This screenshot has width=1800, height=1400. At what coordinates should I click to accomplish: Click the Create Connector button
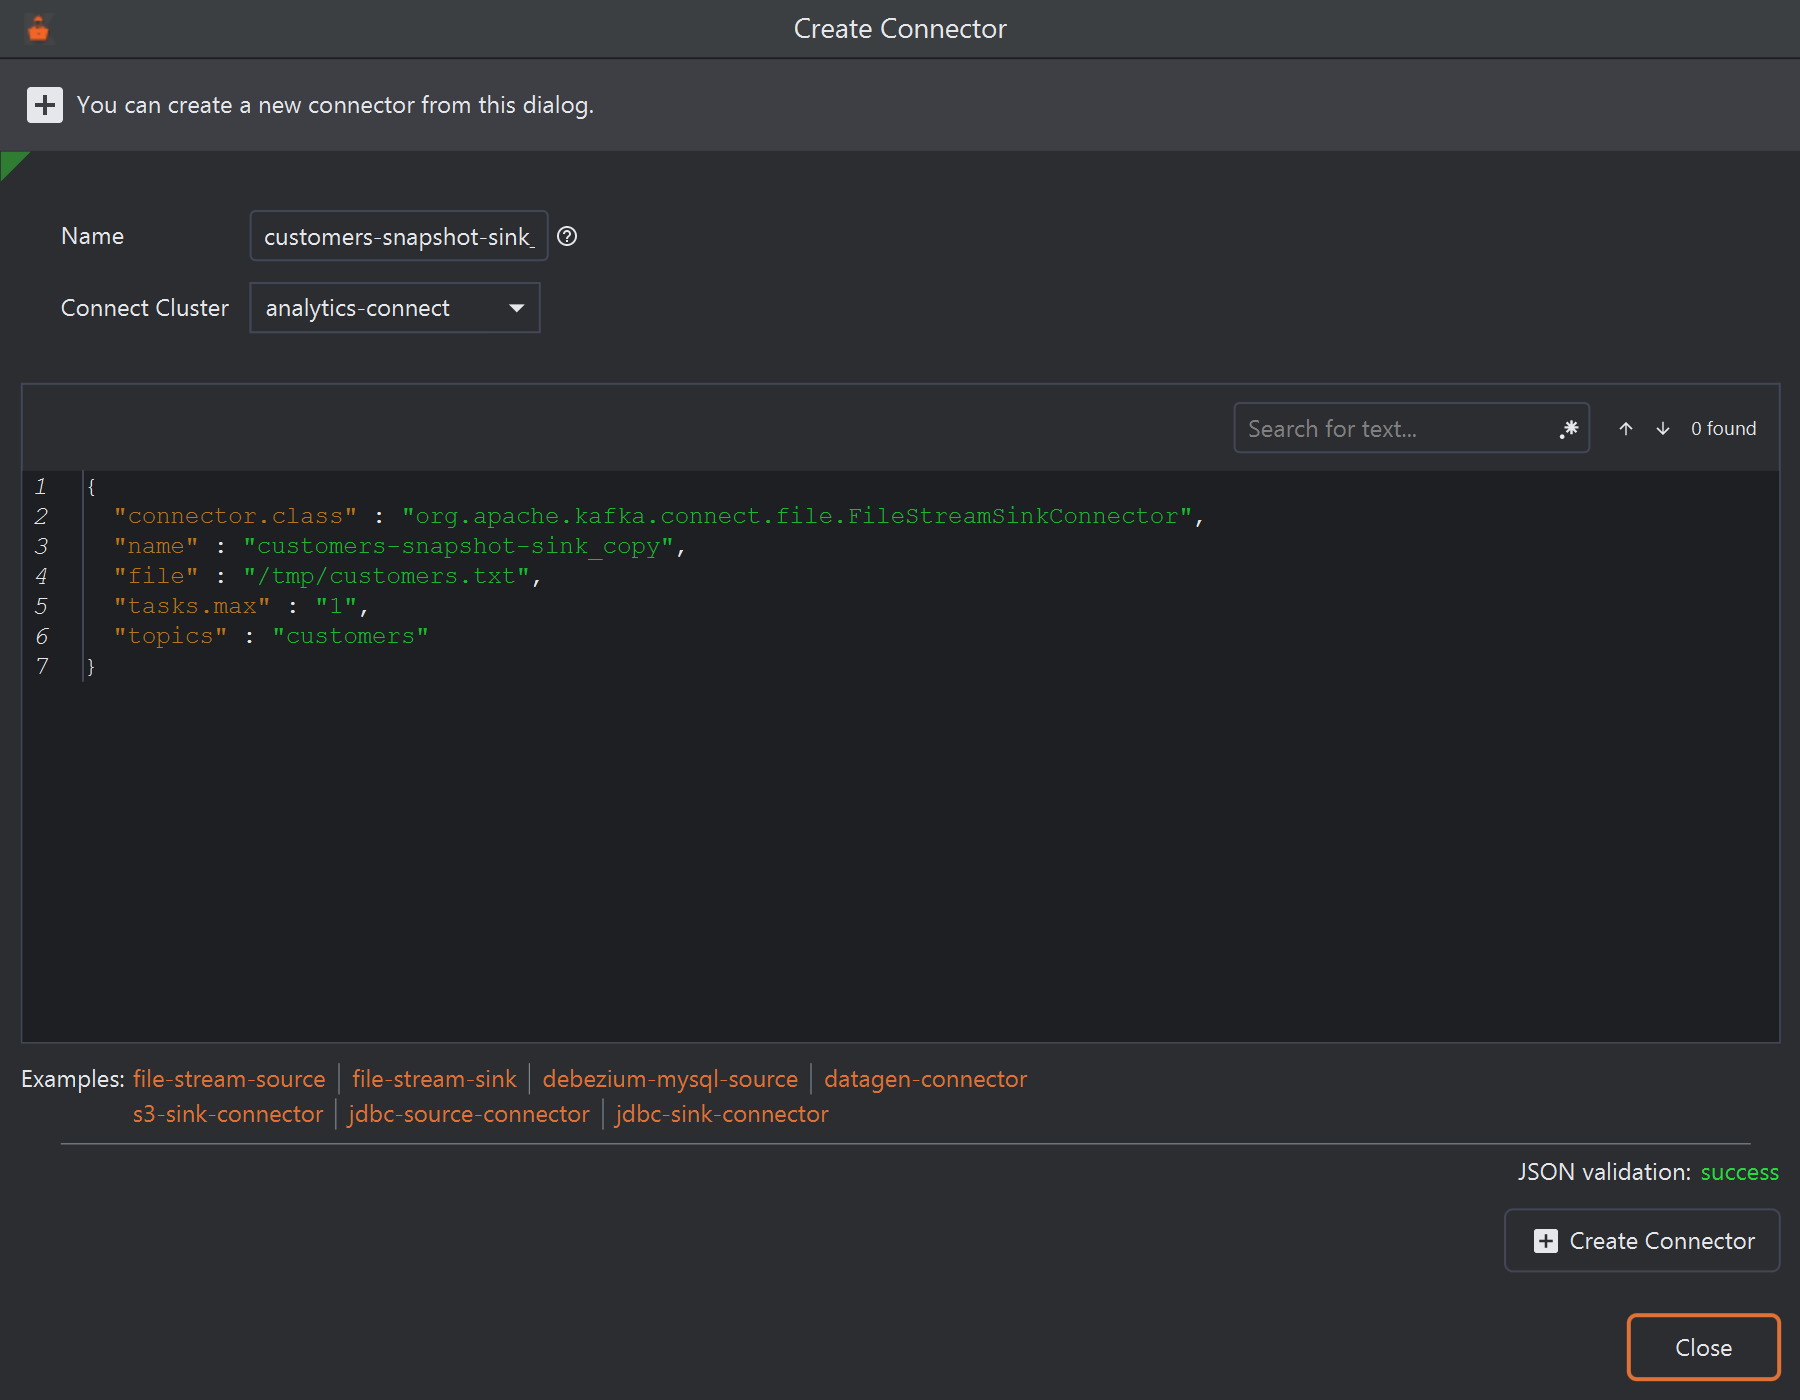[x=1642, y=1241]
